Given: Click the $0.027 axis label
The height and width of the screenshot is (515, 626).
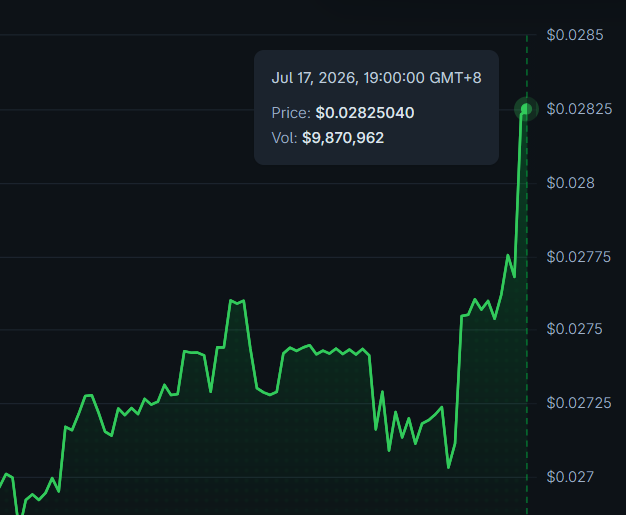Looking at the screenshot, I should tap(570, 477).
